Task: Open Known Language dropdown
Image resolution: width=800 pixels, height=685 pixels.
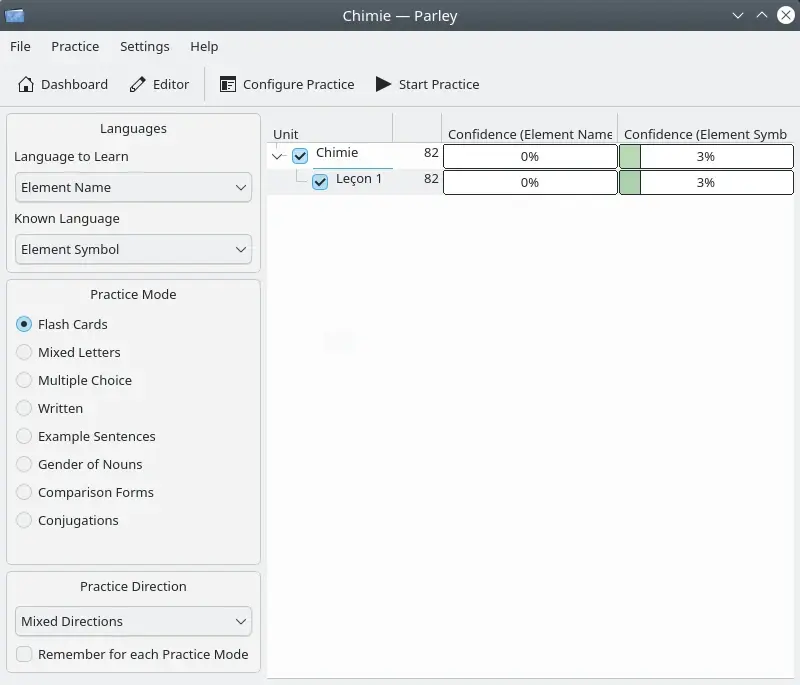Action: click(x=133, y=249)
